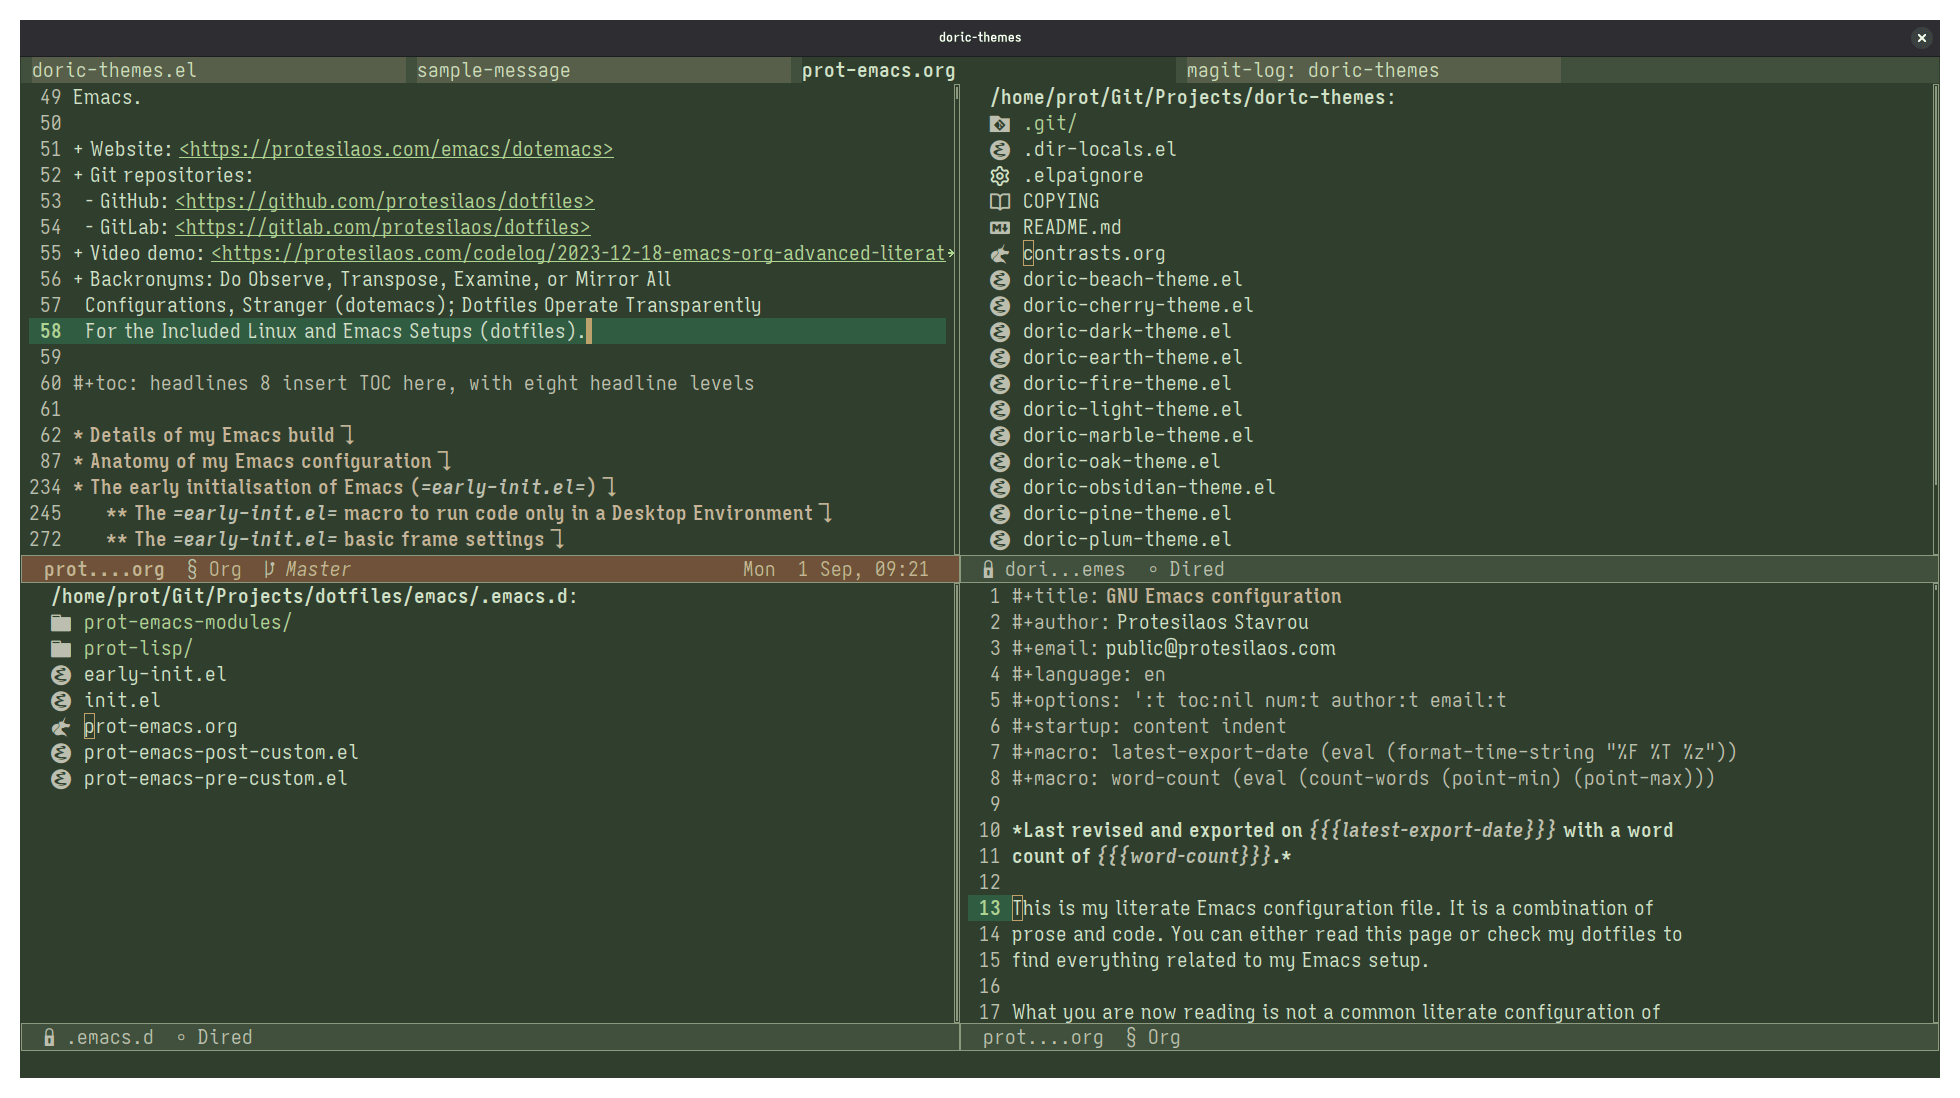
Task: Click the {{{latest-export-date}}} macro text
Action: [x=1432, y=830]
